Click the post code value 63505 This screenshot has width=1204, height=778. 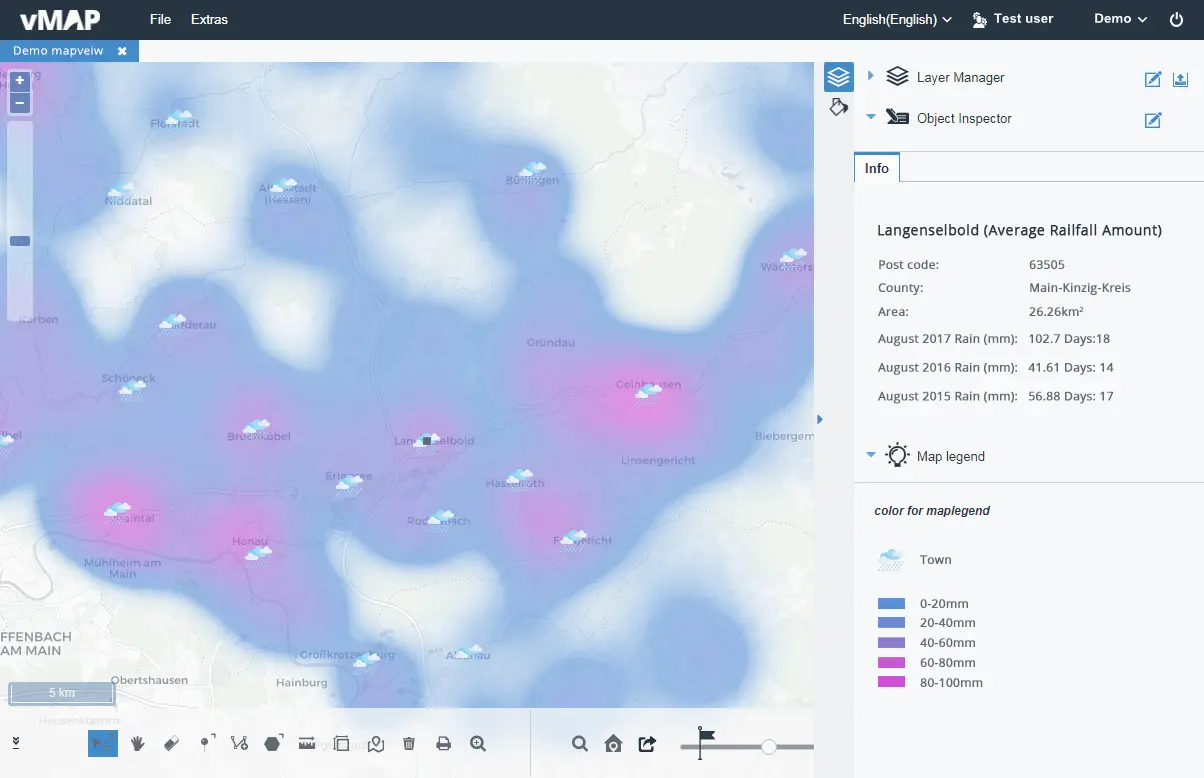tap(1046, 265)
